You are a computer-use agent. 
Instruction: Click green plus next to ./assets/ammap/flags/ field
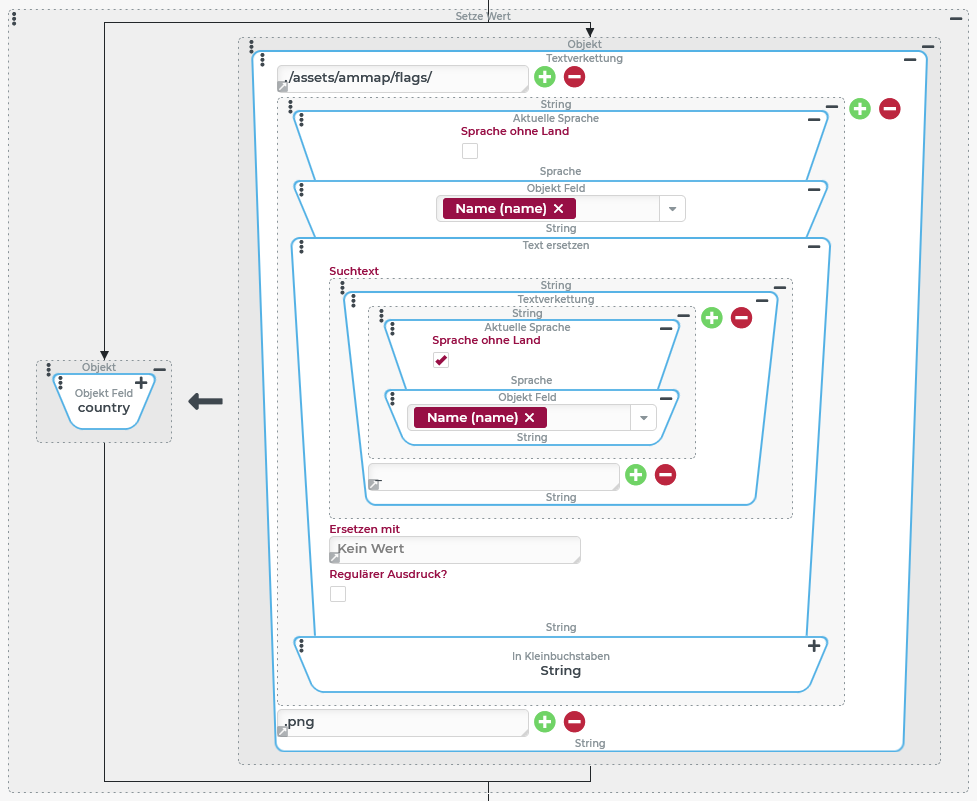click(x=544, y=77)
